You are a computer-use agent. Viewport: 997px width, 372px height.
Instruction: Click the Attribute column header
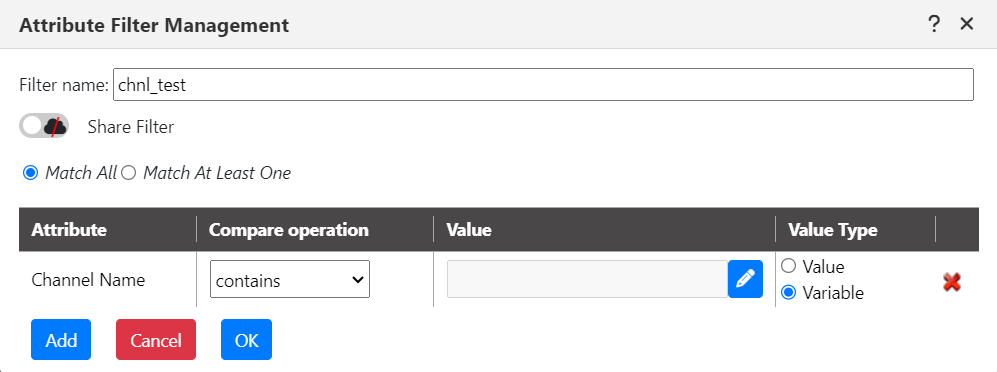(x=69, y=230)
